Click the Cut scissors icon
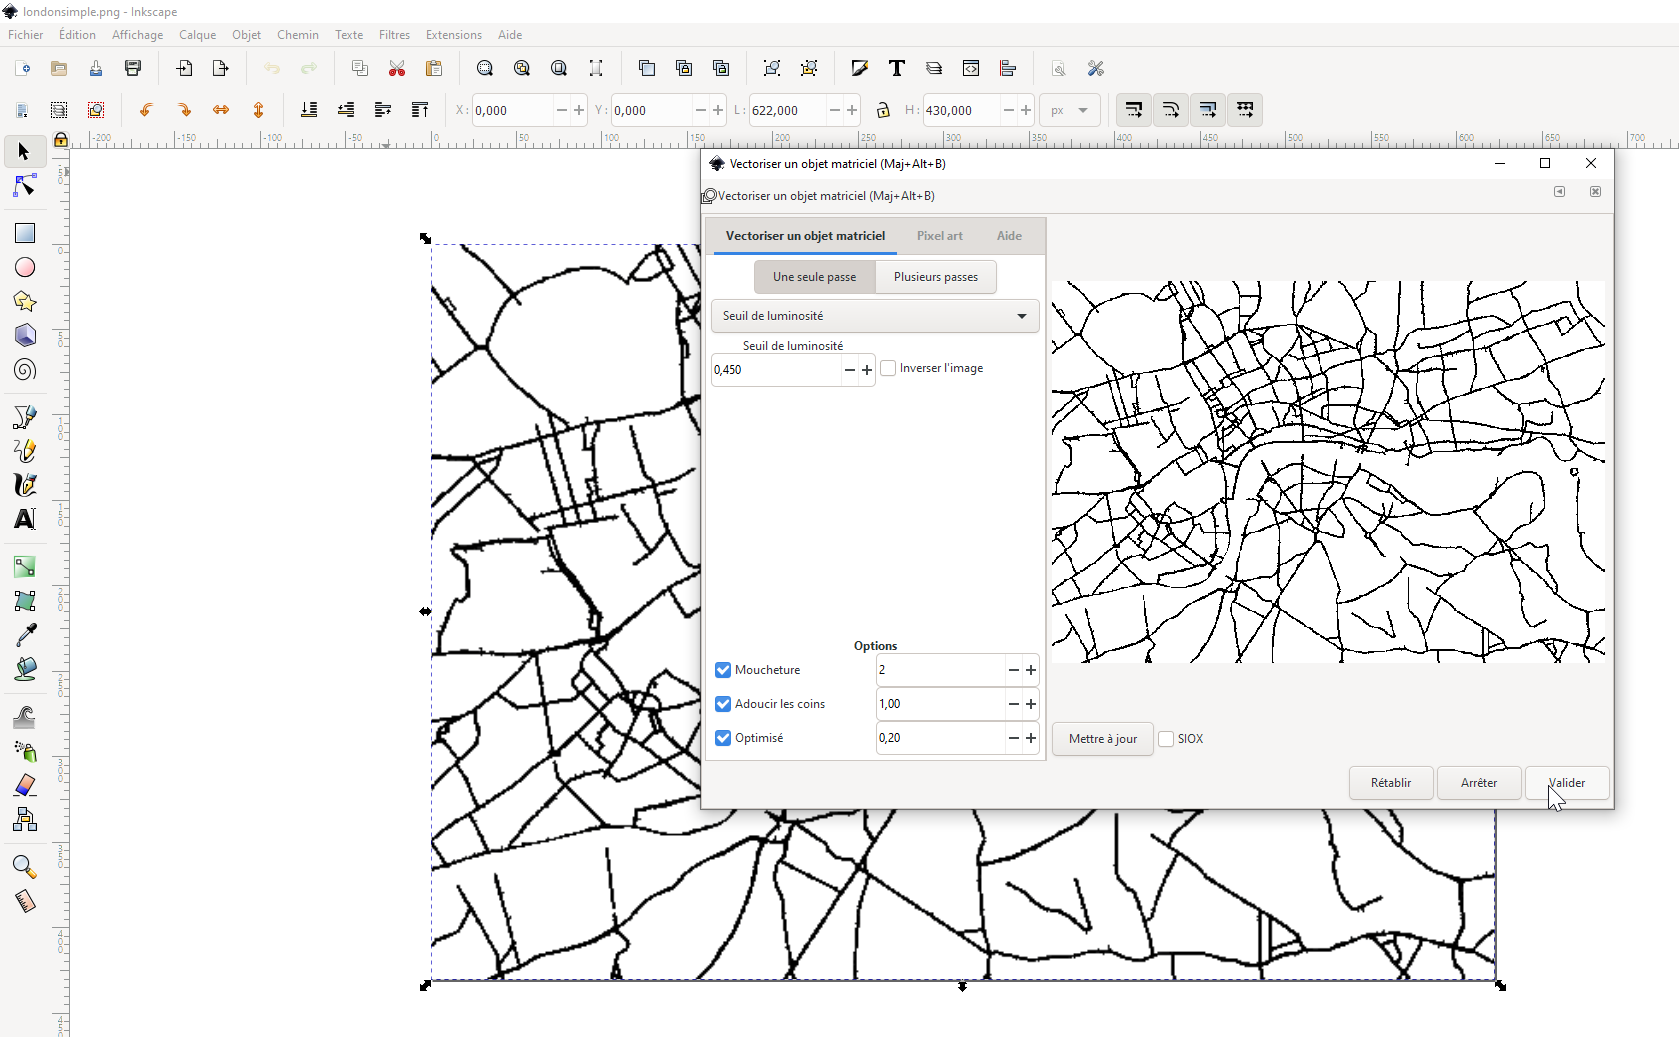Viewport: 1679px width, 1037px height. coord(397,68)
